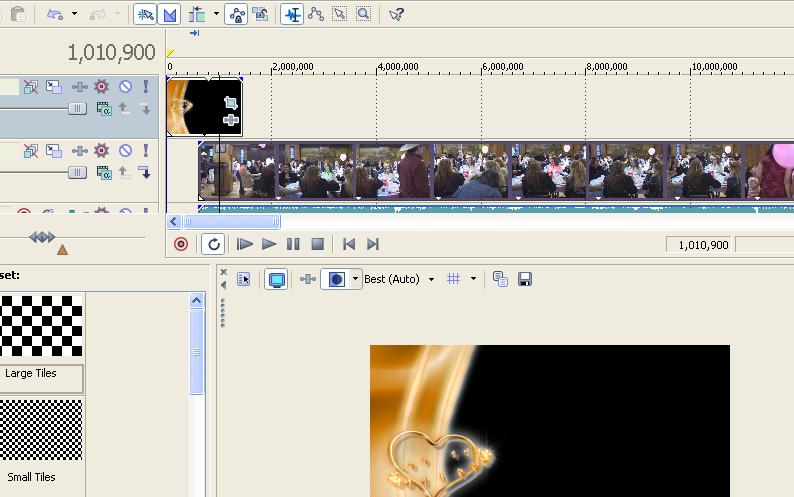This screenshot has height=497, width=794.
Task: Open Track Motion for first video track
Action: pos(54,87)
